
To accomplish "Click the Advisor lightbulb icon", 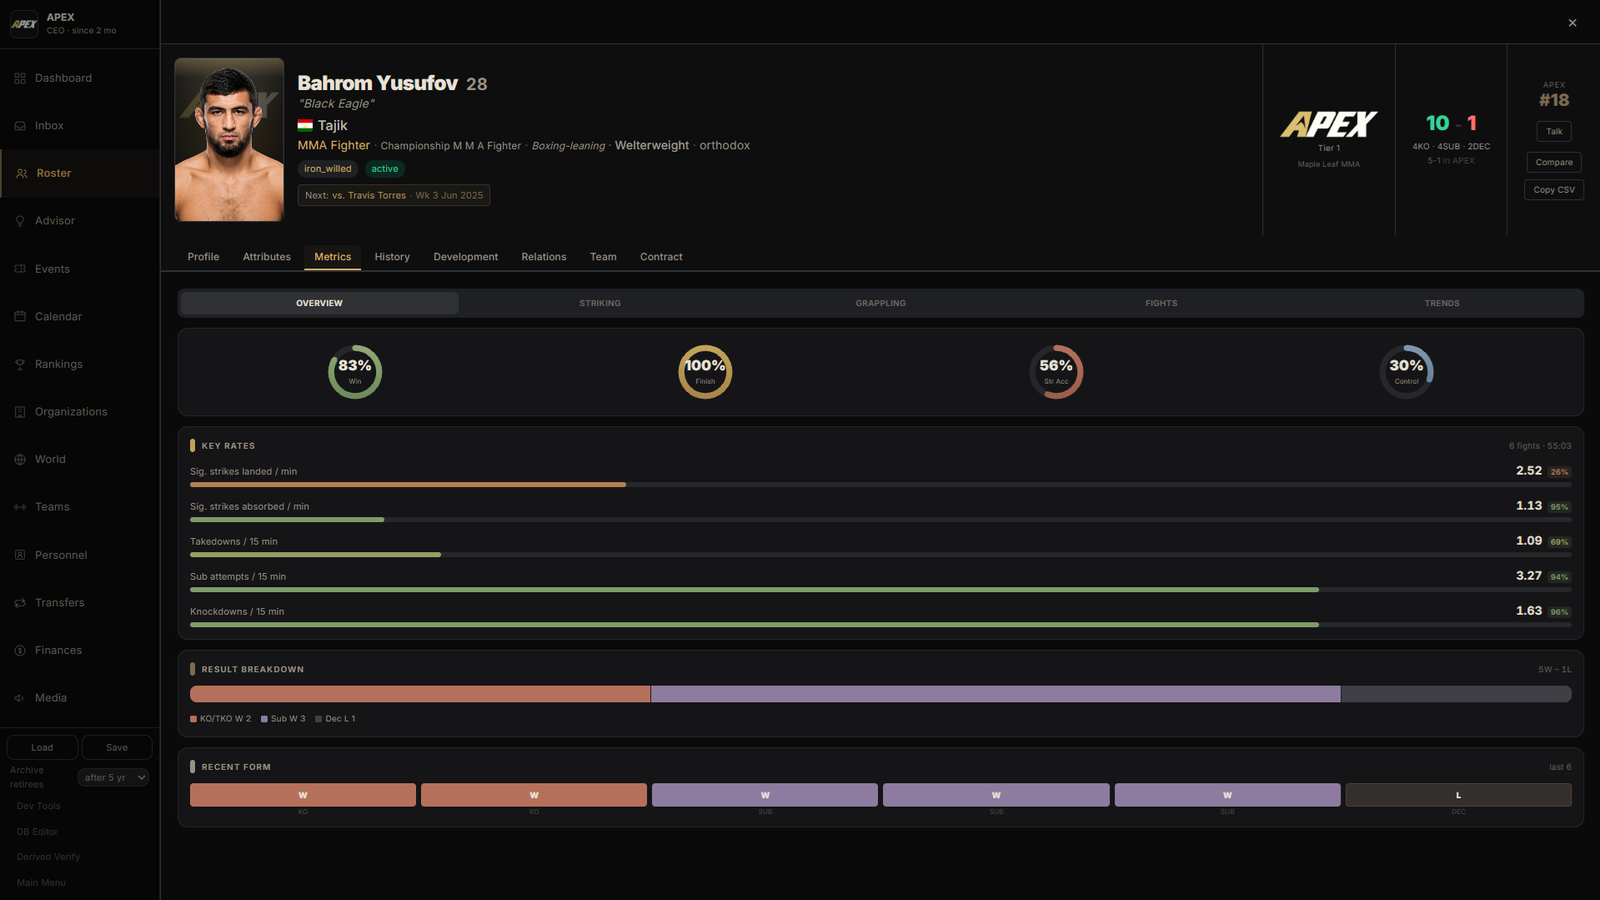I will point(20,221).
